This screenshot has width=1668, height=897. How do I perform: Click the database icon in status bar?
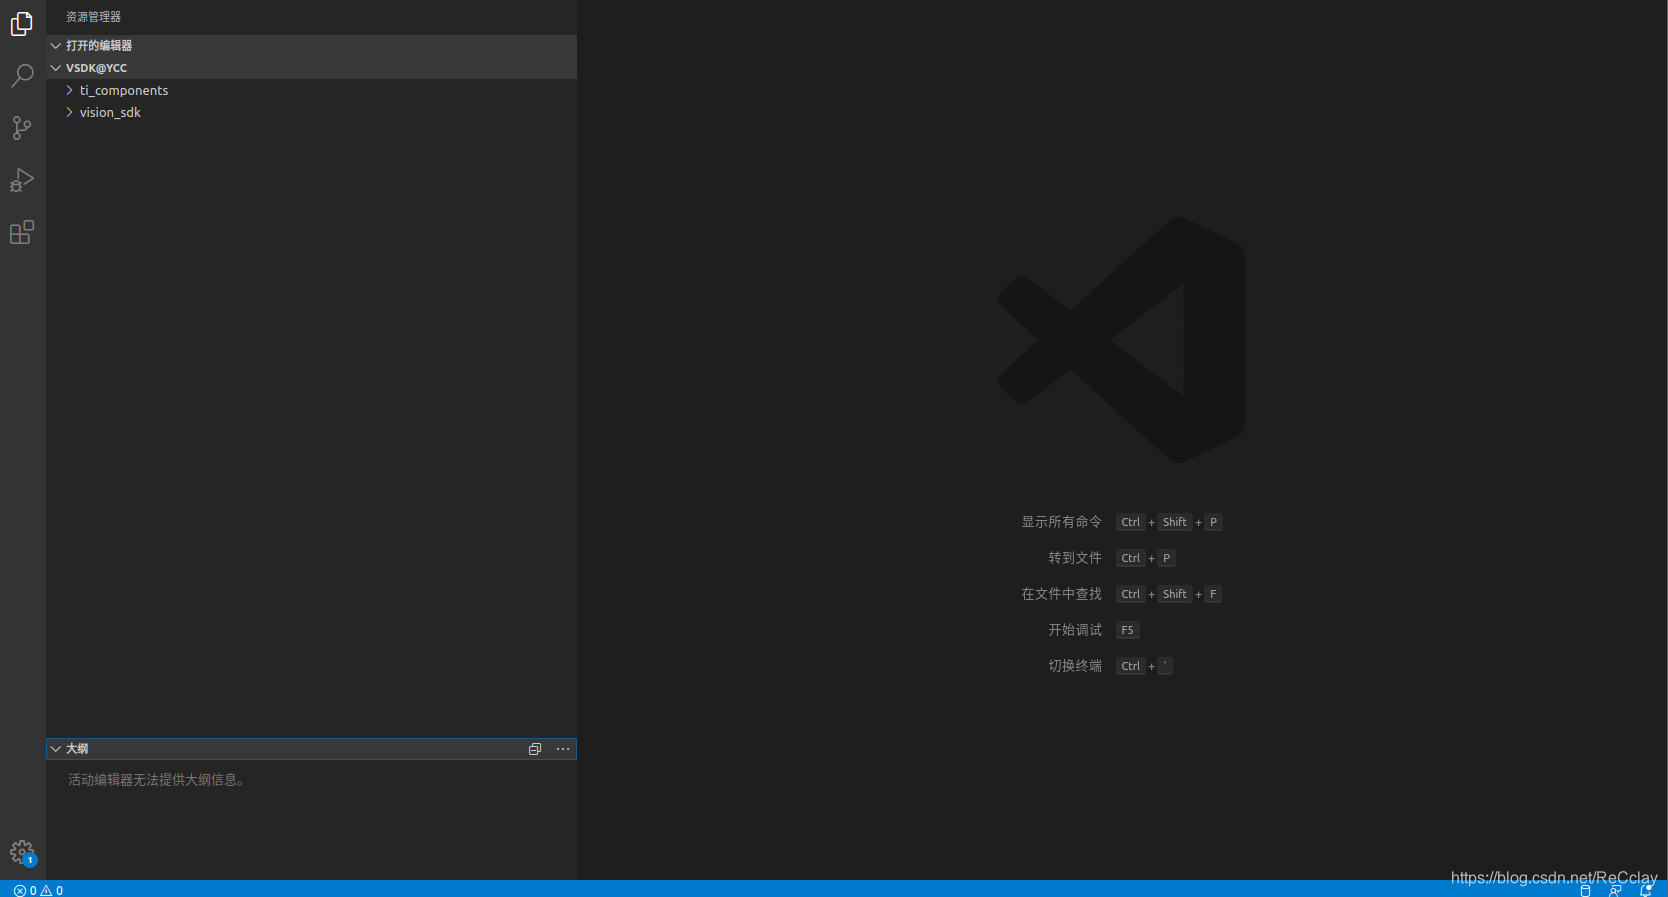(x=1585, y=891)
